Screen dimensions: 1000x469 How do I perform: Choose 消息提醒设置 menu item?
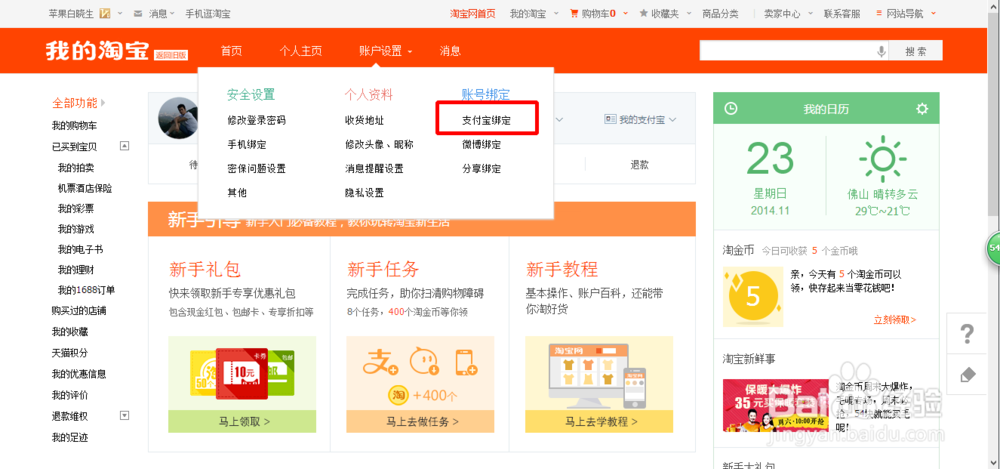[374, 168]
